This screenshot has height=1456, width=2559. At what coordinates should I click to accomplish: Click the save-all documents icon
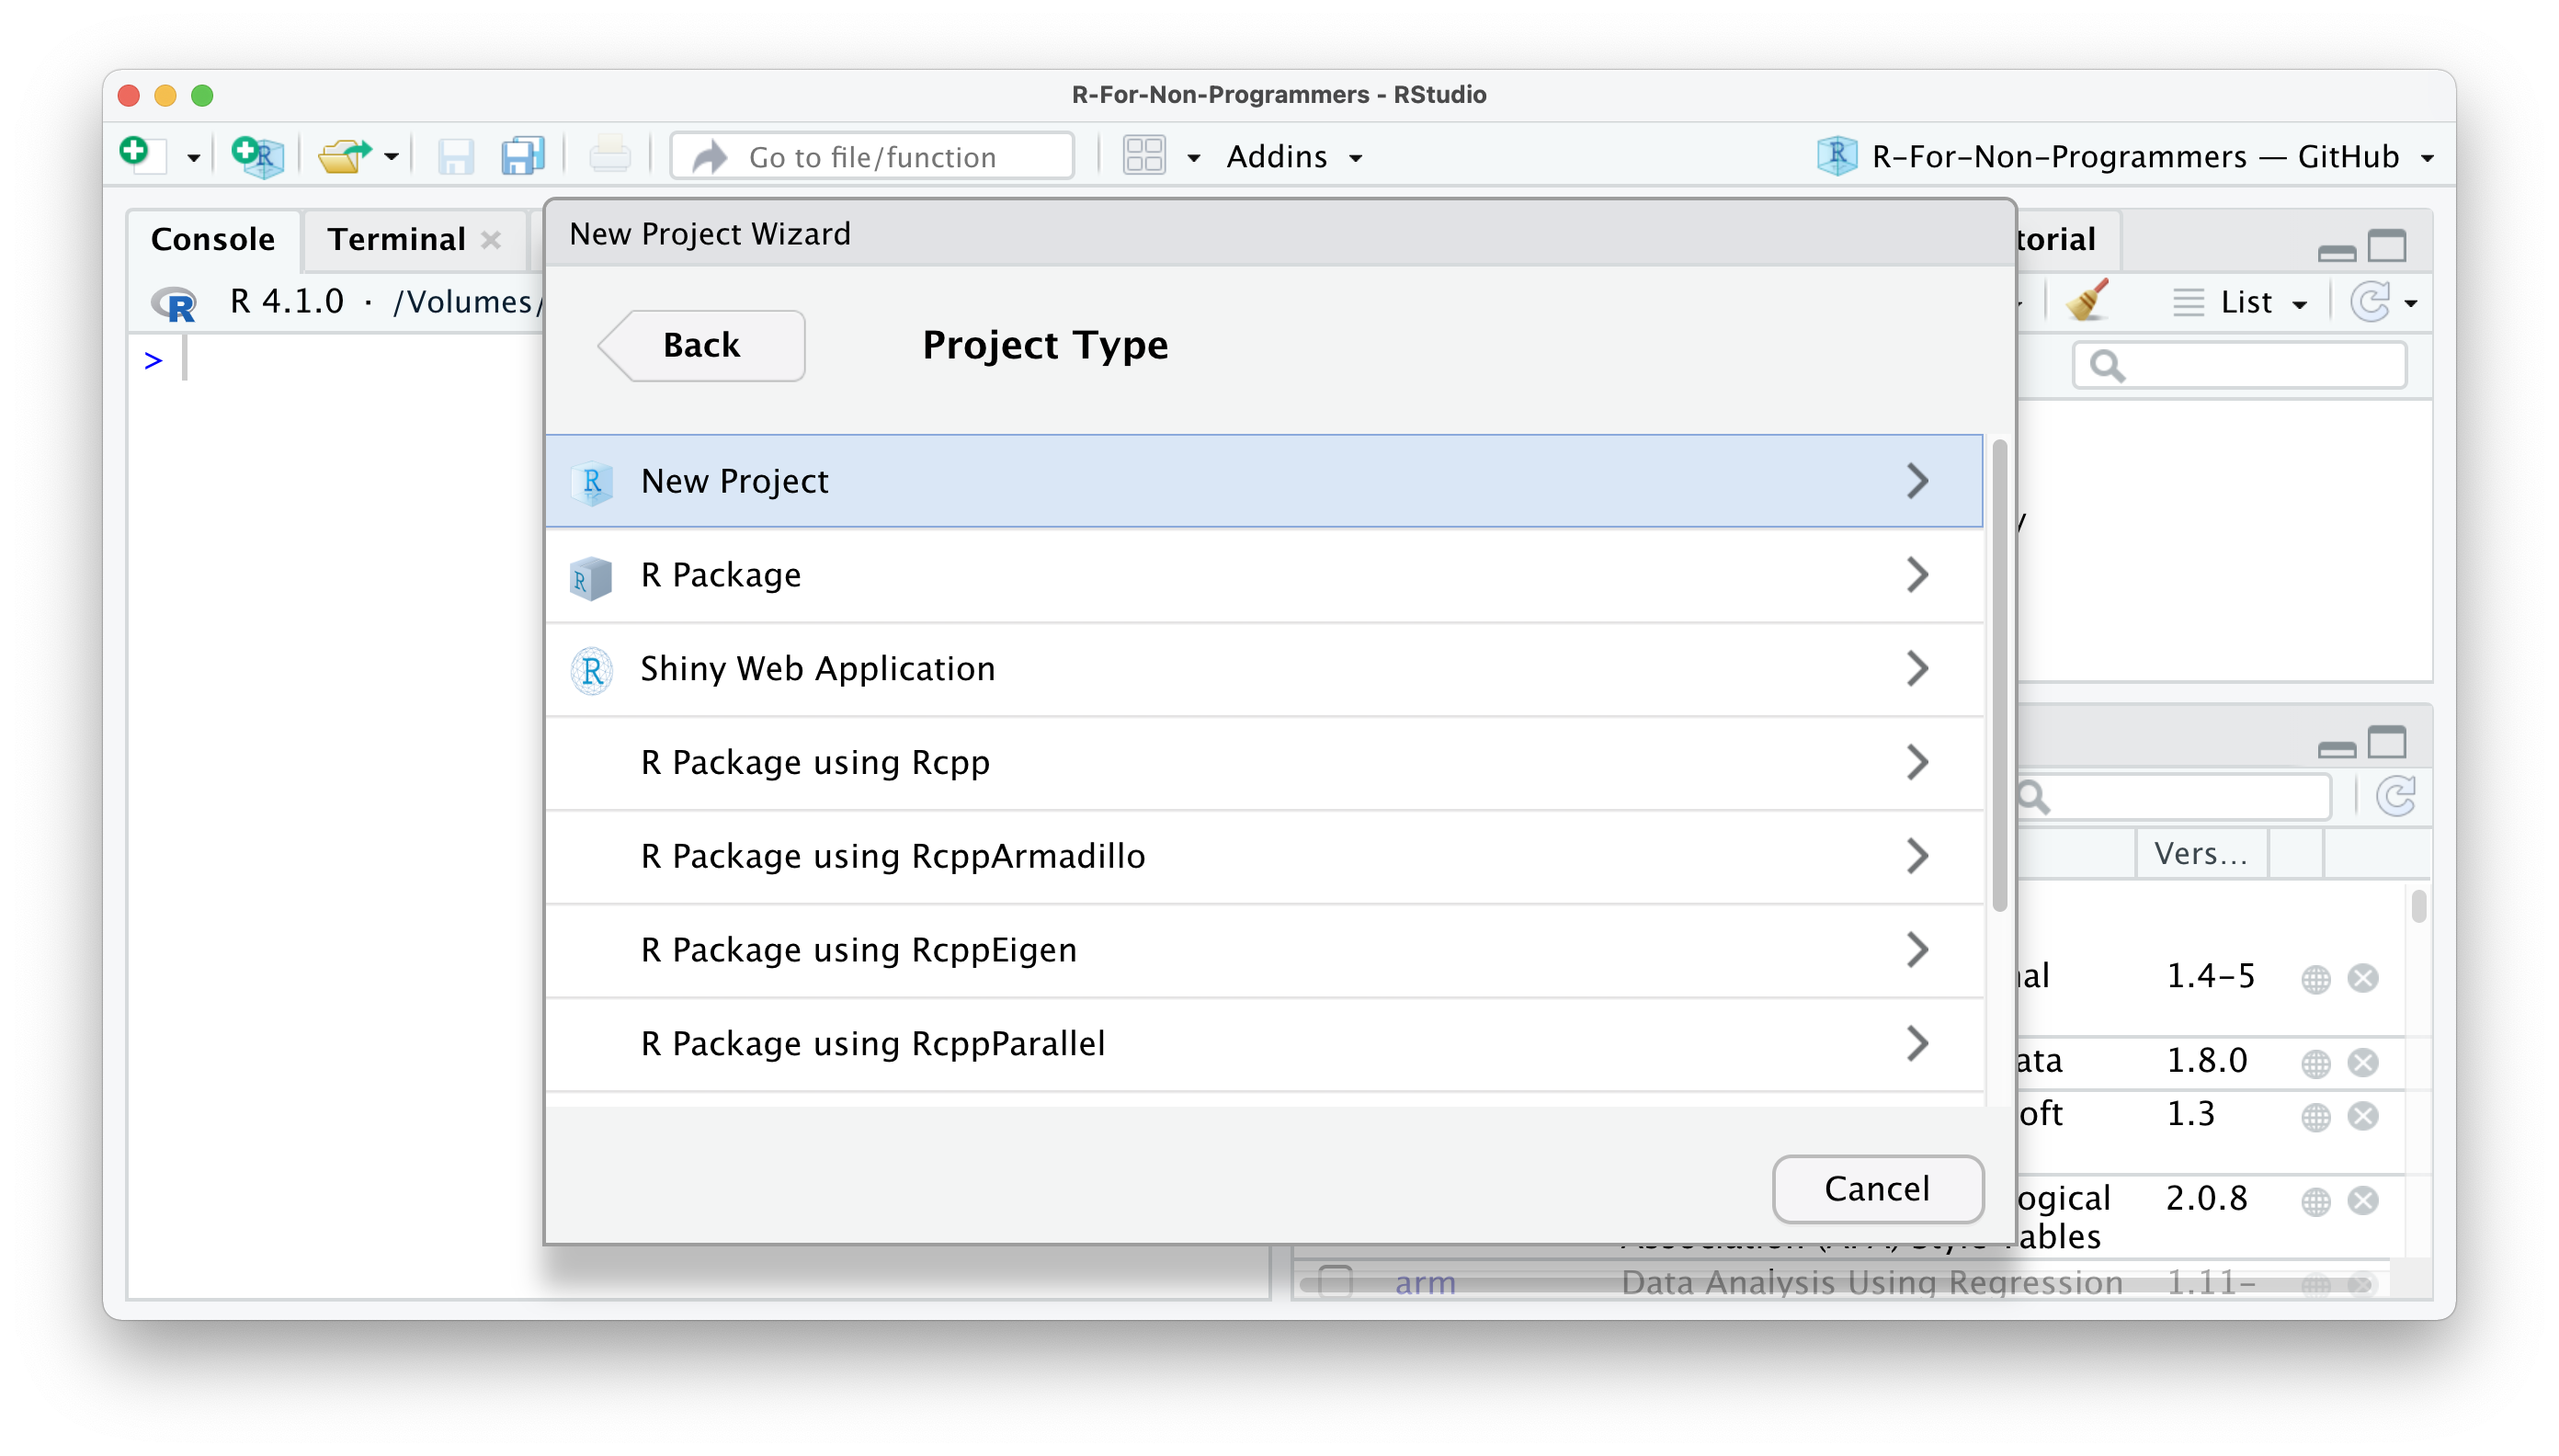(x=521, y=155)
